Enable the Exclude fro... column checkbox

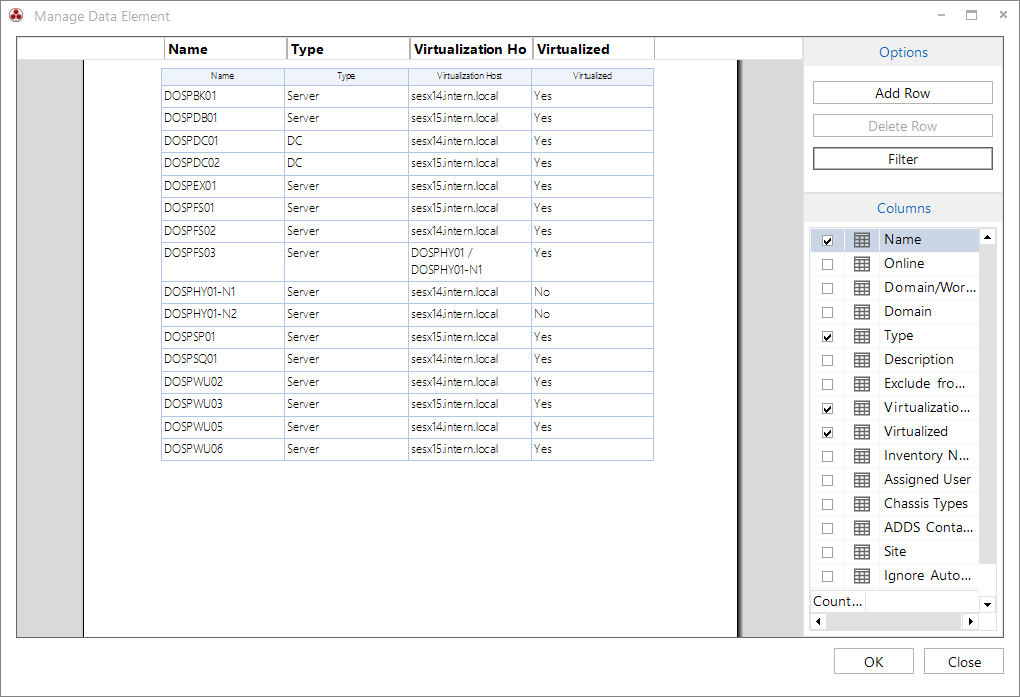827,385
